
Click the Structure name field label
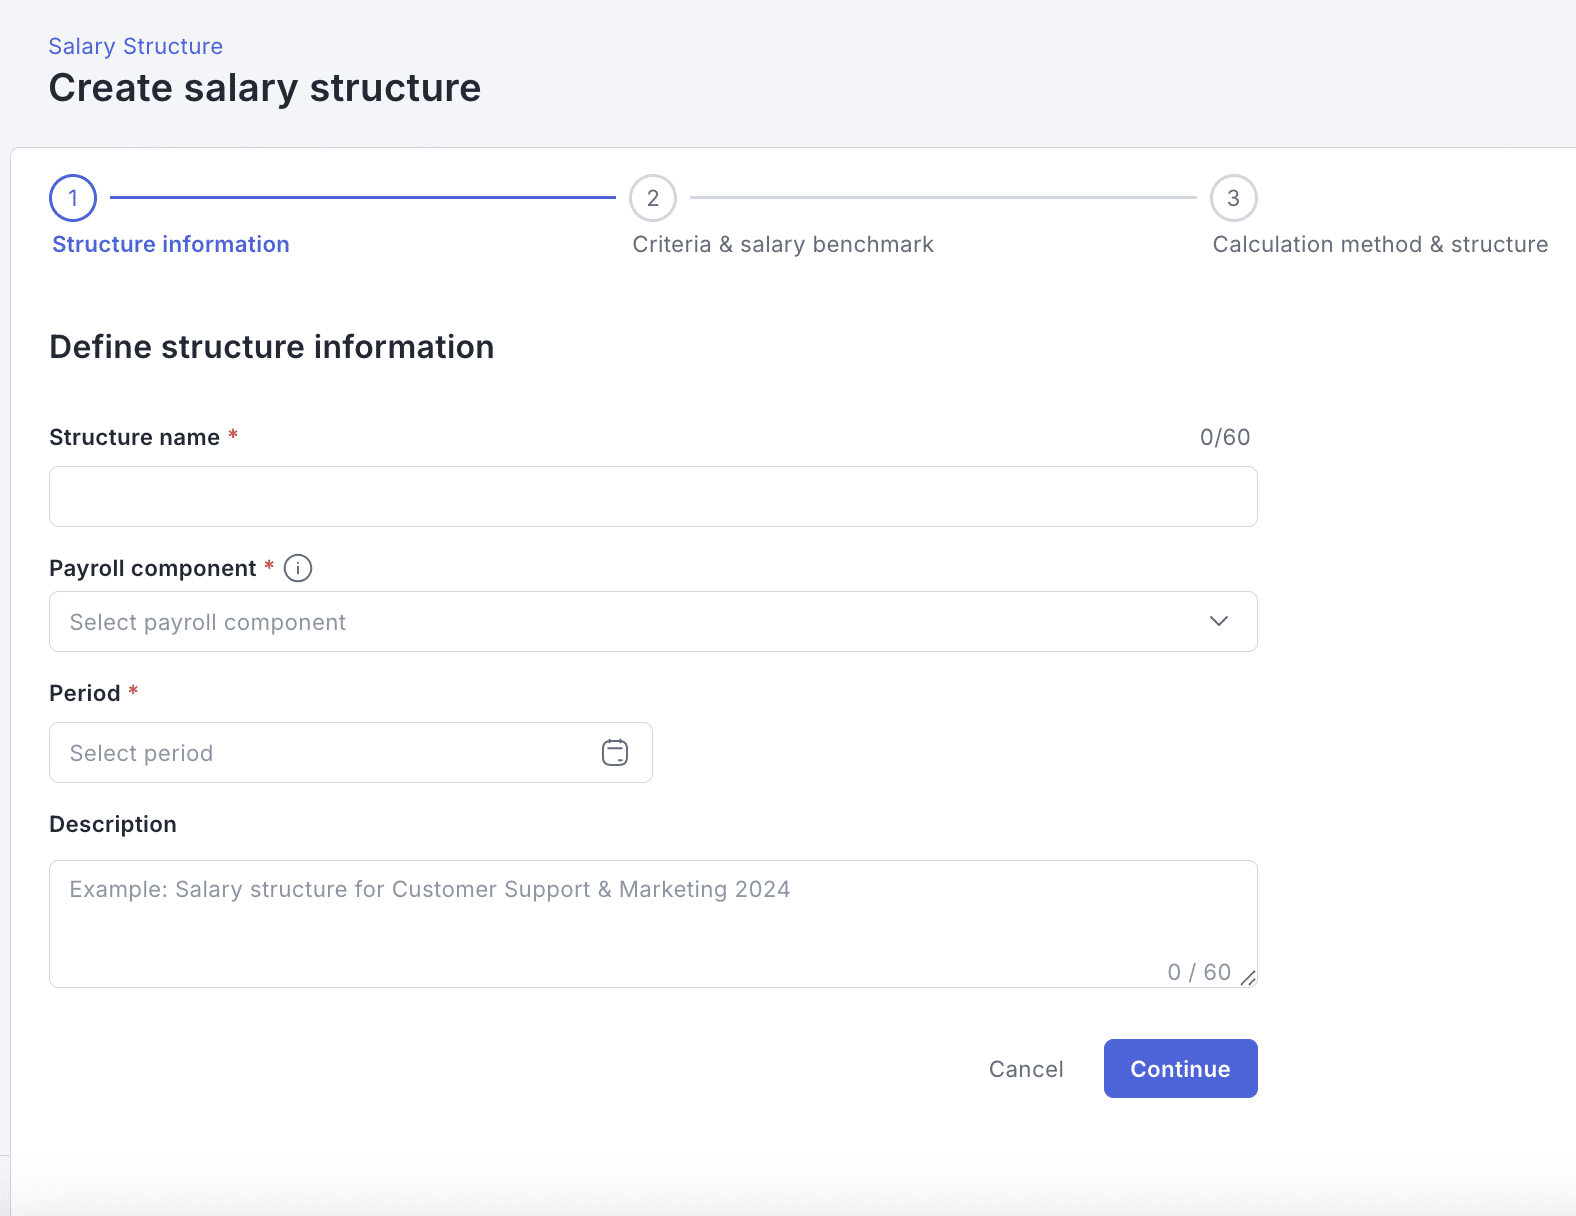(134, 437)
